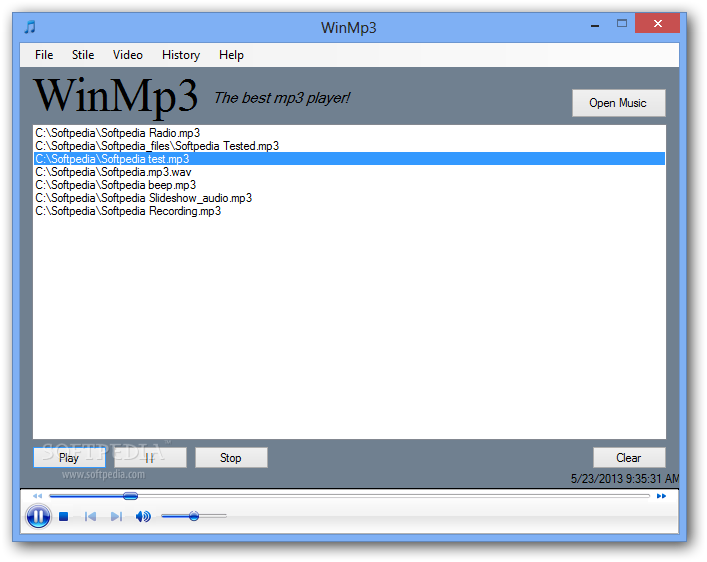This screenshot has width=707, height=562.
Task: Click the Stop button
Action: [231, 458]
